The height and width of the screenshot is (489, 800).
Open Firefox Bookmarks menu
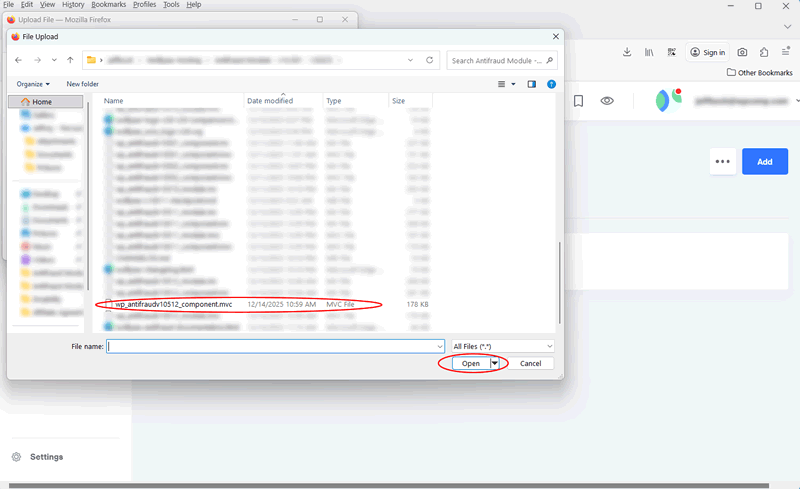[109, 5]
